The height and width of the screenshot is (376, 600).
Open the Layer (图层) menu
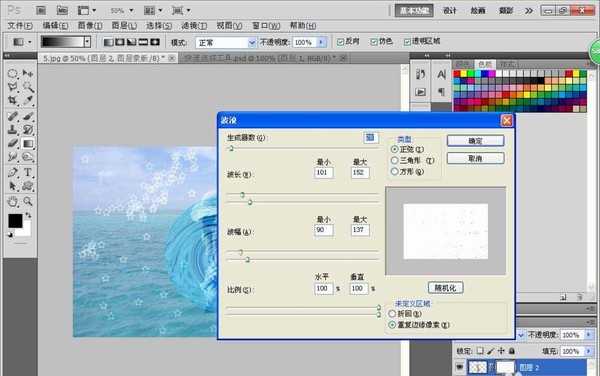[124, 26]
